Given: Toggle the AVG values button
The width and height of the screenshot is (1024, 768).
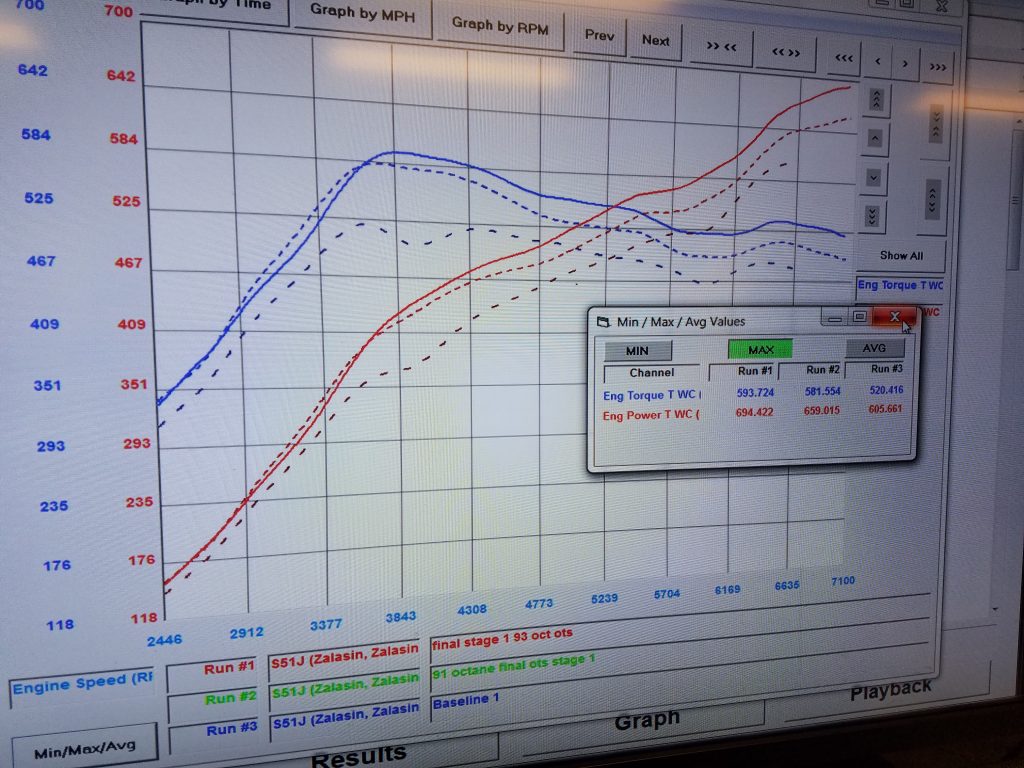Looking at the screenshot, I should [x=874, y=347].
